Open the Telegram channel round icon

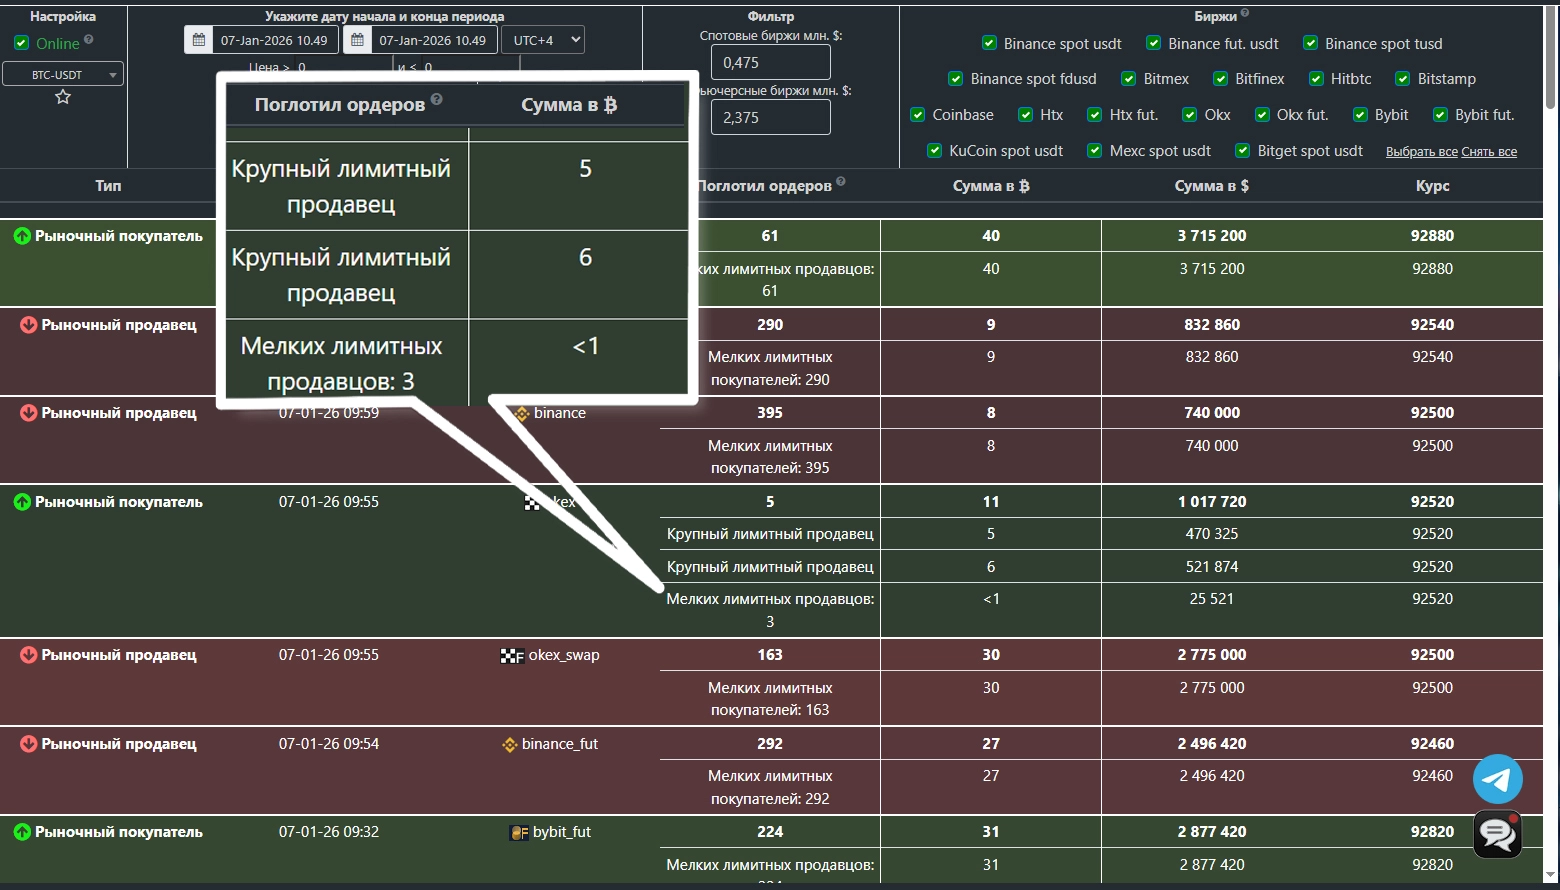1497,779
